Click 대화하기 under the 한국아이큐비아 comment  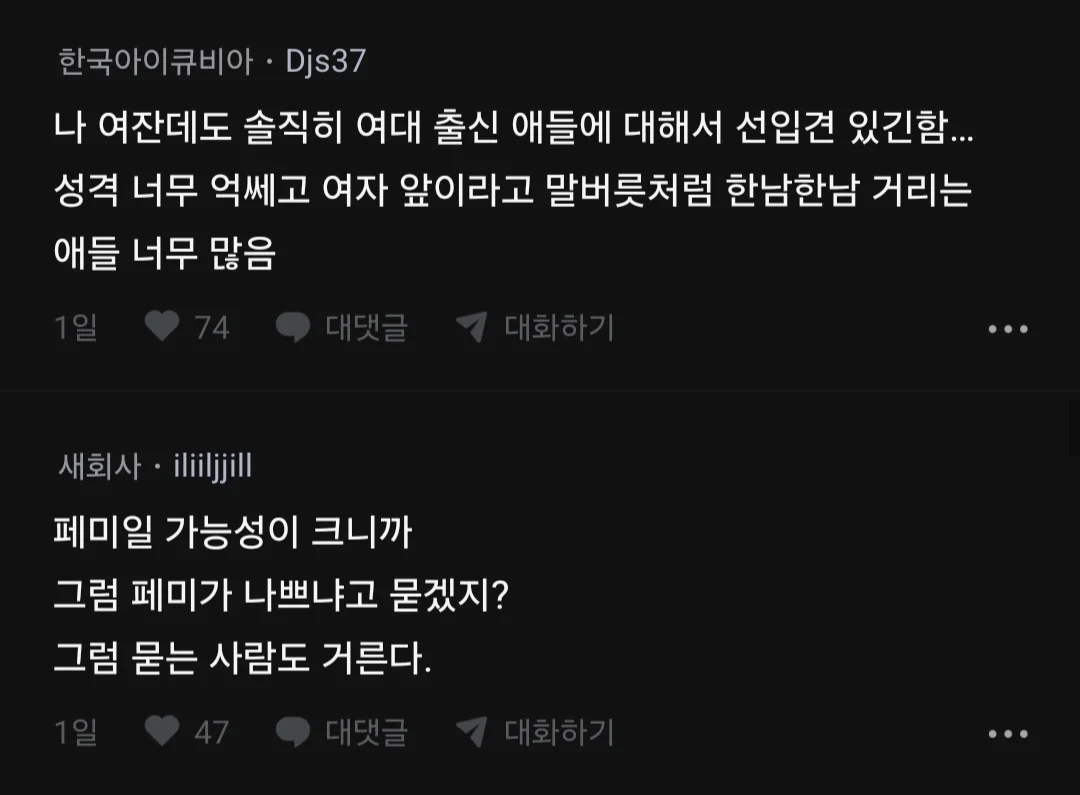click(x=559, y=327)
